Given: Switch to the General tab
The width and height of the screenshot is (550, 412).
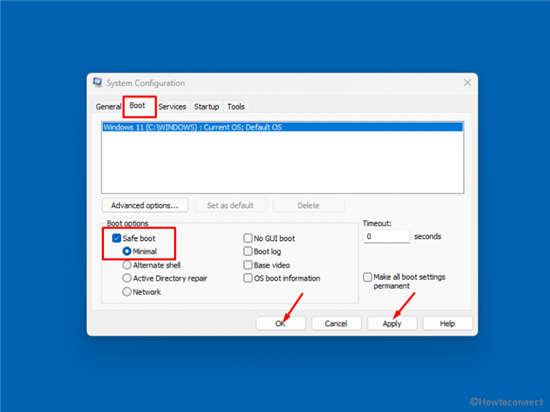Looking at the screenshot, I should 108,107.
